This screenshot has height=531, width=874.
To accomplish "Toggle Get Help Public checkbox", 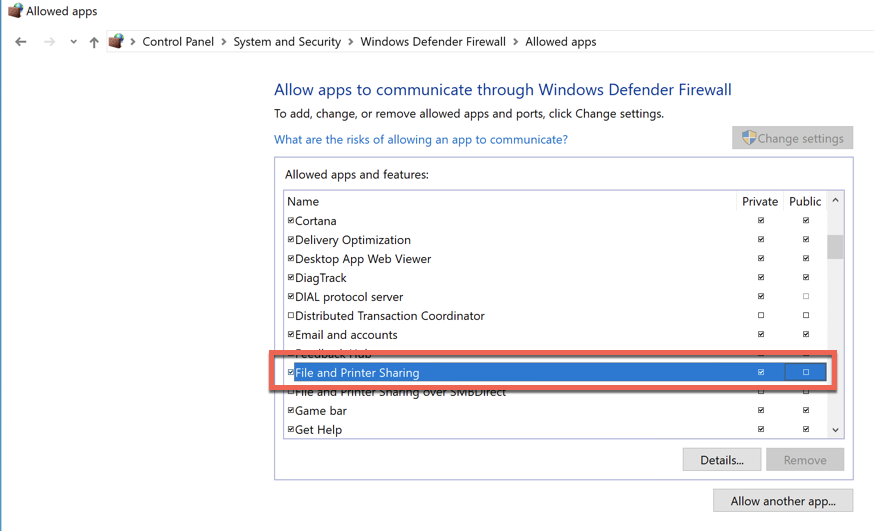I will coord(806,429).
